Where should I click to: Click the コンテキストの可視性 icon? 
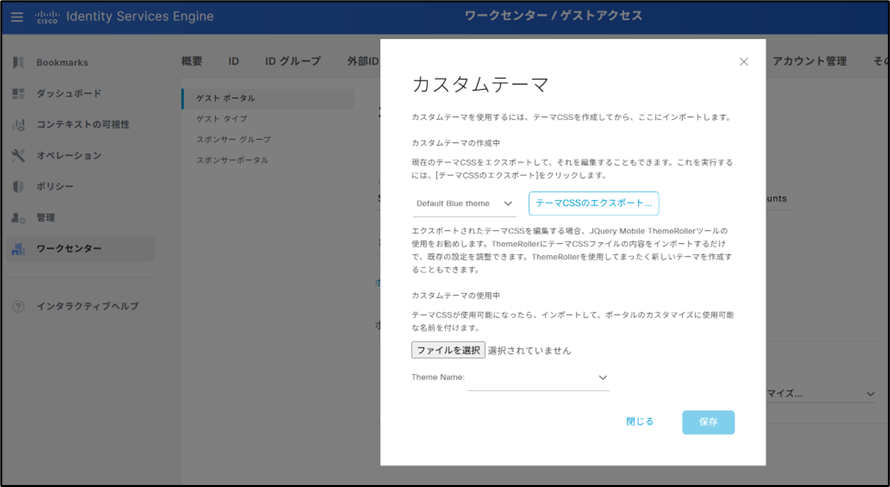click(18, 125)
